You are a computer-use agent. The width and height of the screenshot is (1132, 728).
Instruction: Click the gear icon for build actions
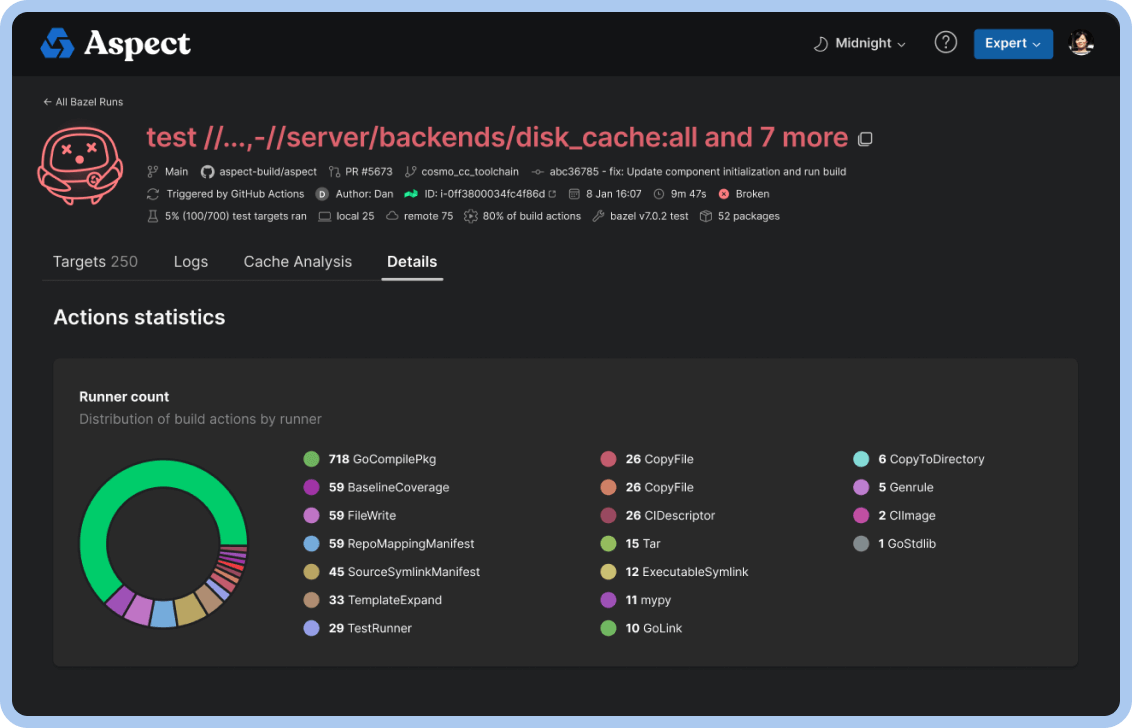[x=471, y=217]
